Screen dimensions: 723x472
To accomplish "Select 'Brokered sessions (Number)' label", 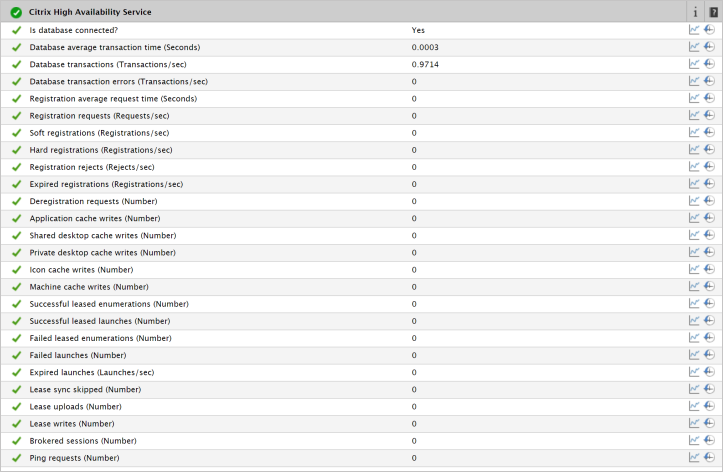I will (x=83, y=441).
